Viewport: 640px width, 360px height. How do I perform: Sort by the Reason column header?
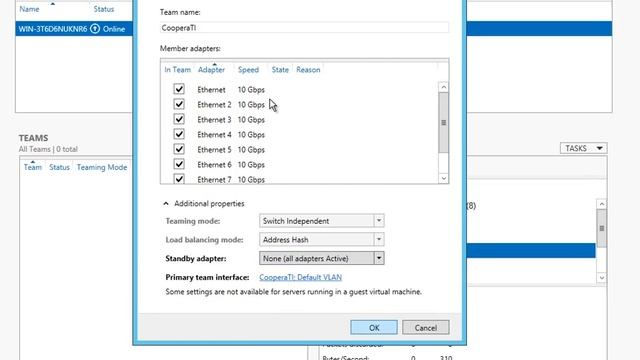click(308, 70)
